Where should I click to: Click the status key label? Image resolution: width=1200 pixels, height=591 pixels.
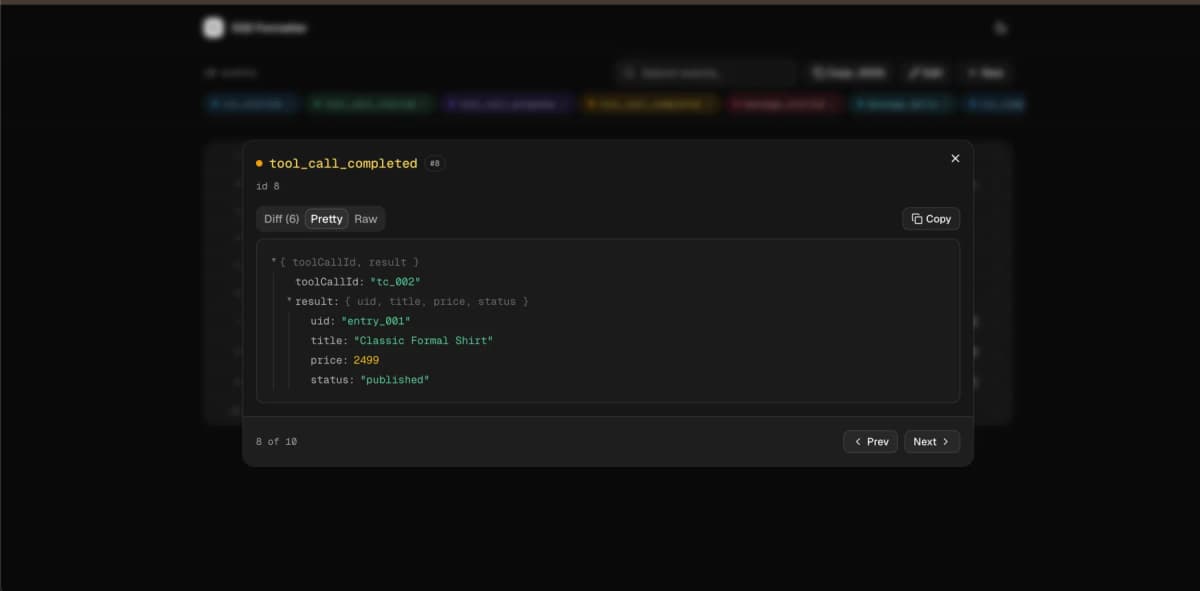(x=333, y=380)
